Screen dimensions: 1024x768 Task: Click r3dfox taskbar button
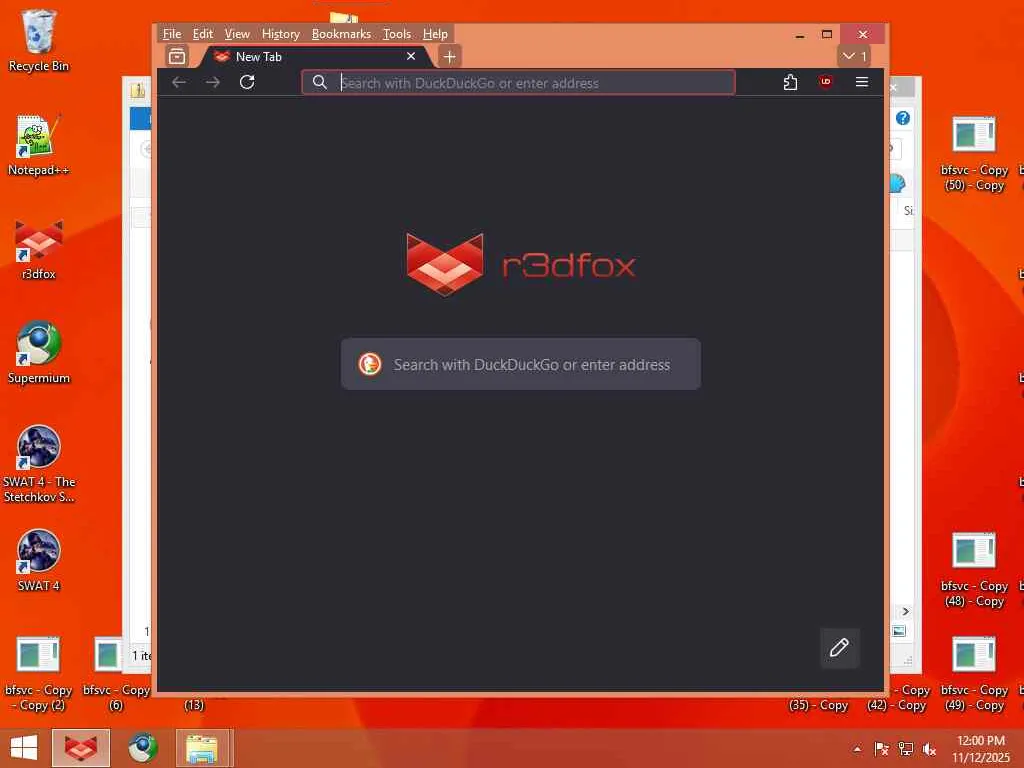point(81,748)
